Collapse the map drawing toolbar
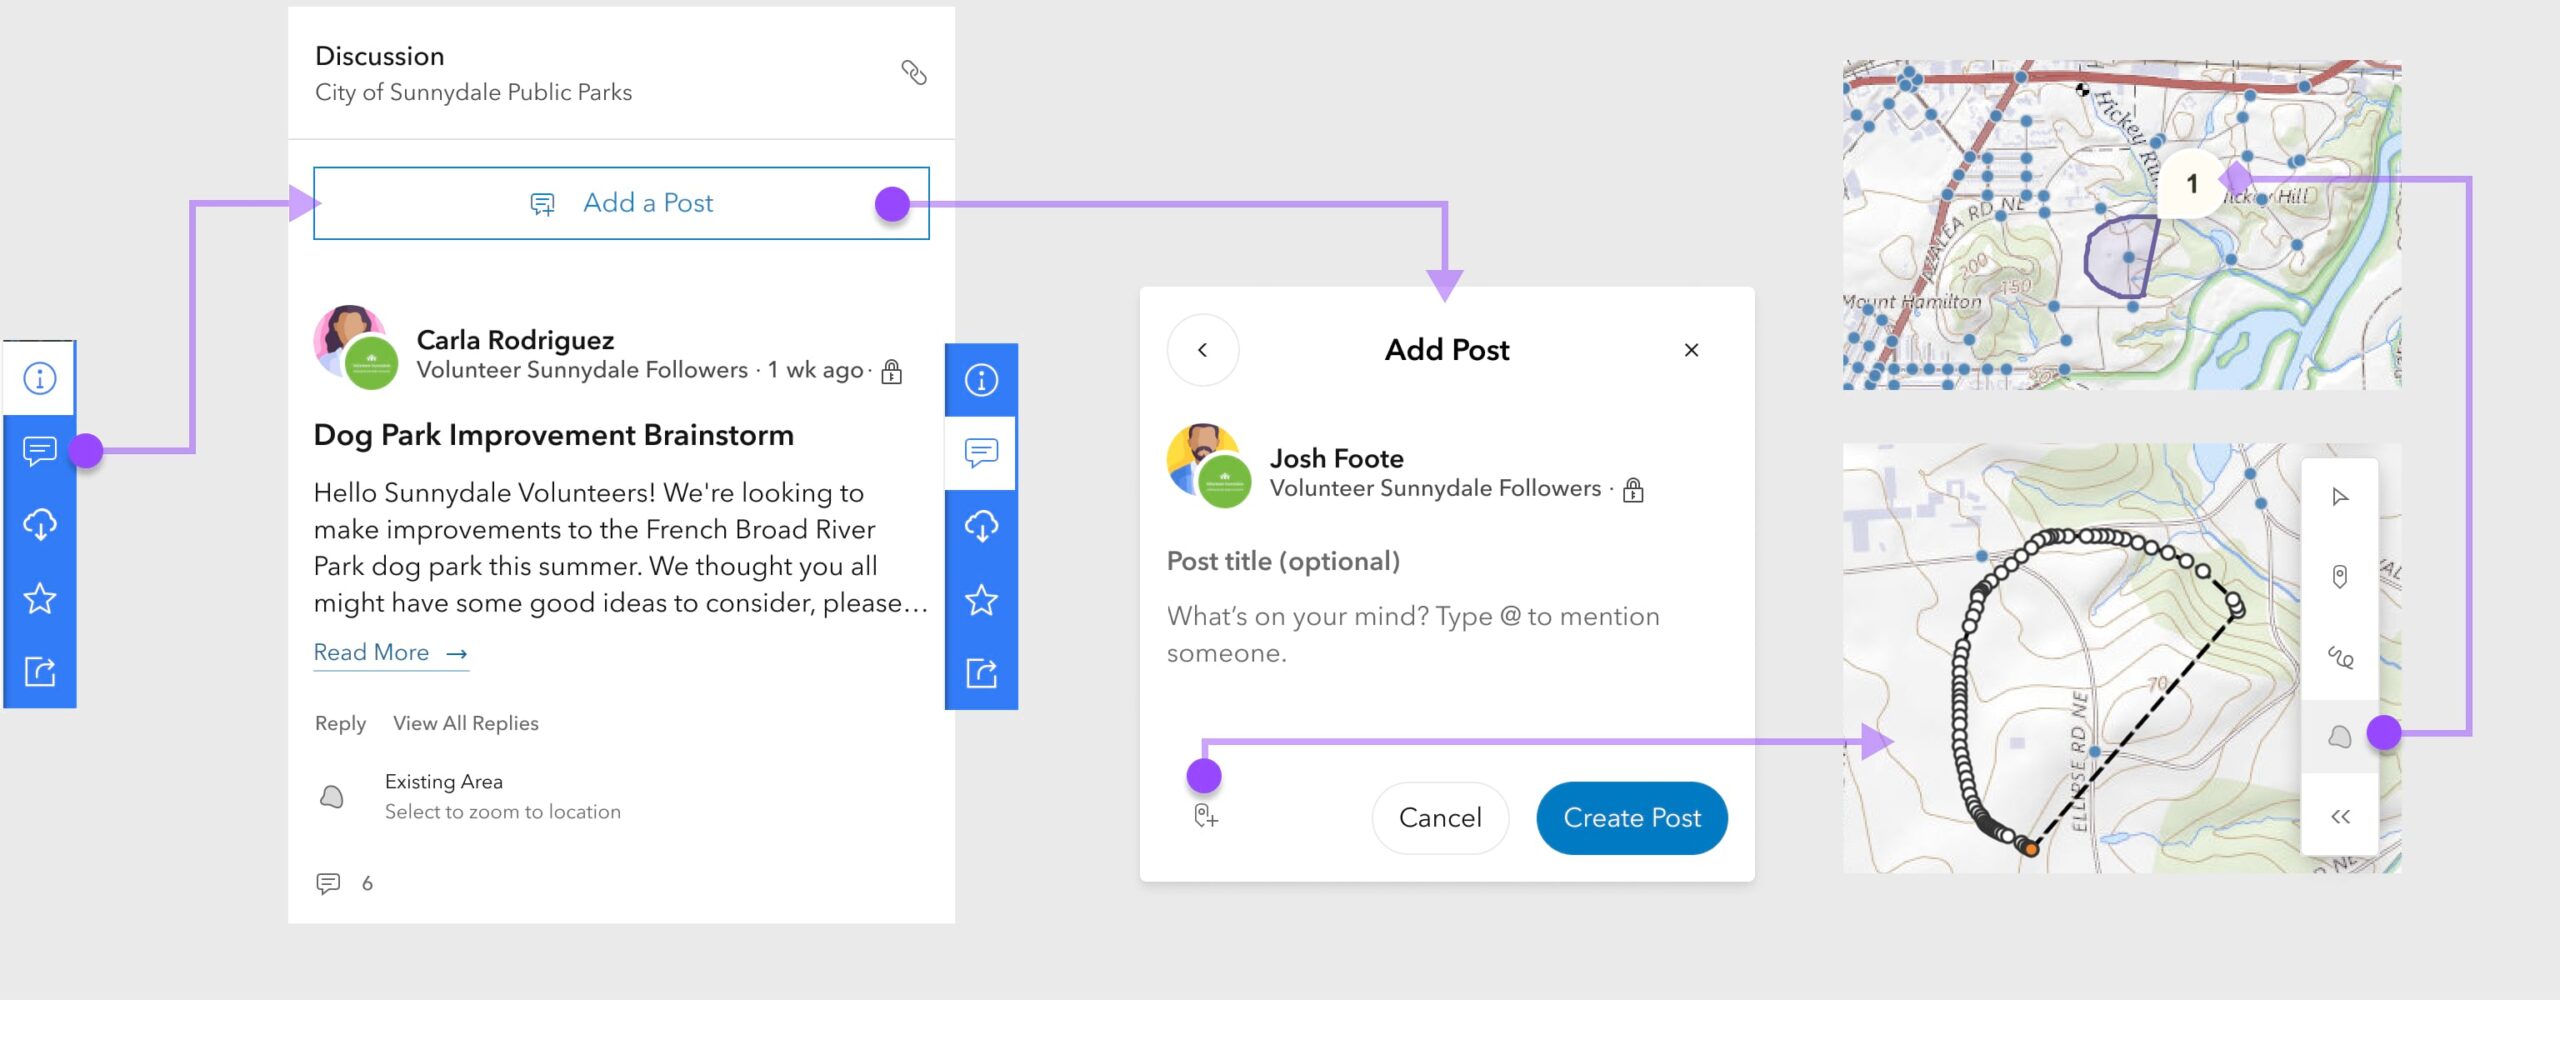 pyautogui.click(x=2339, y=817)
